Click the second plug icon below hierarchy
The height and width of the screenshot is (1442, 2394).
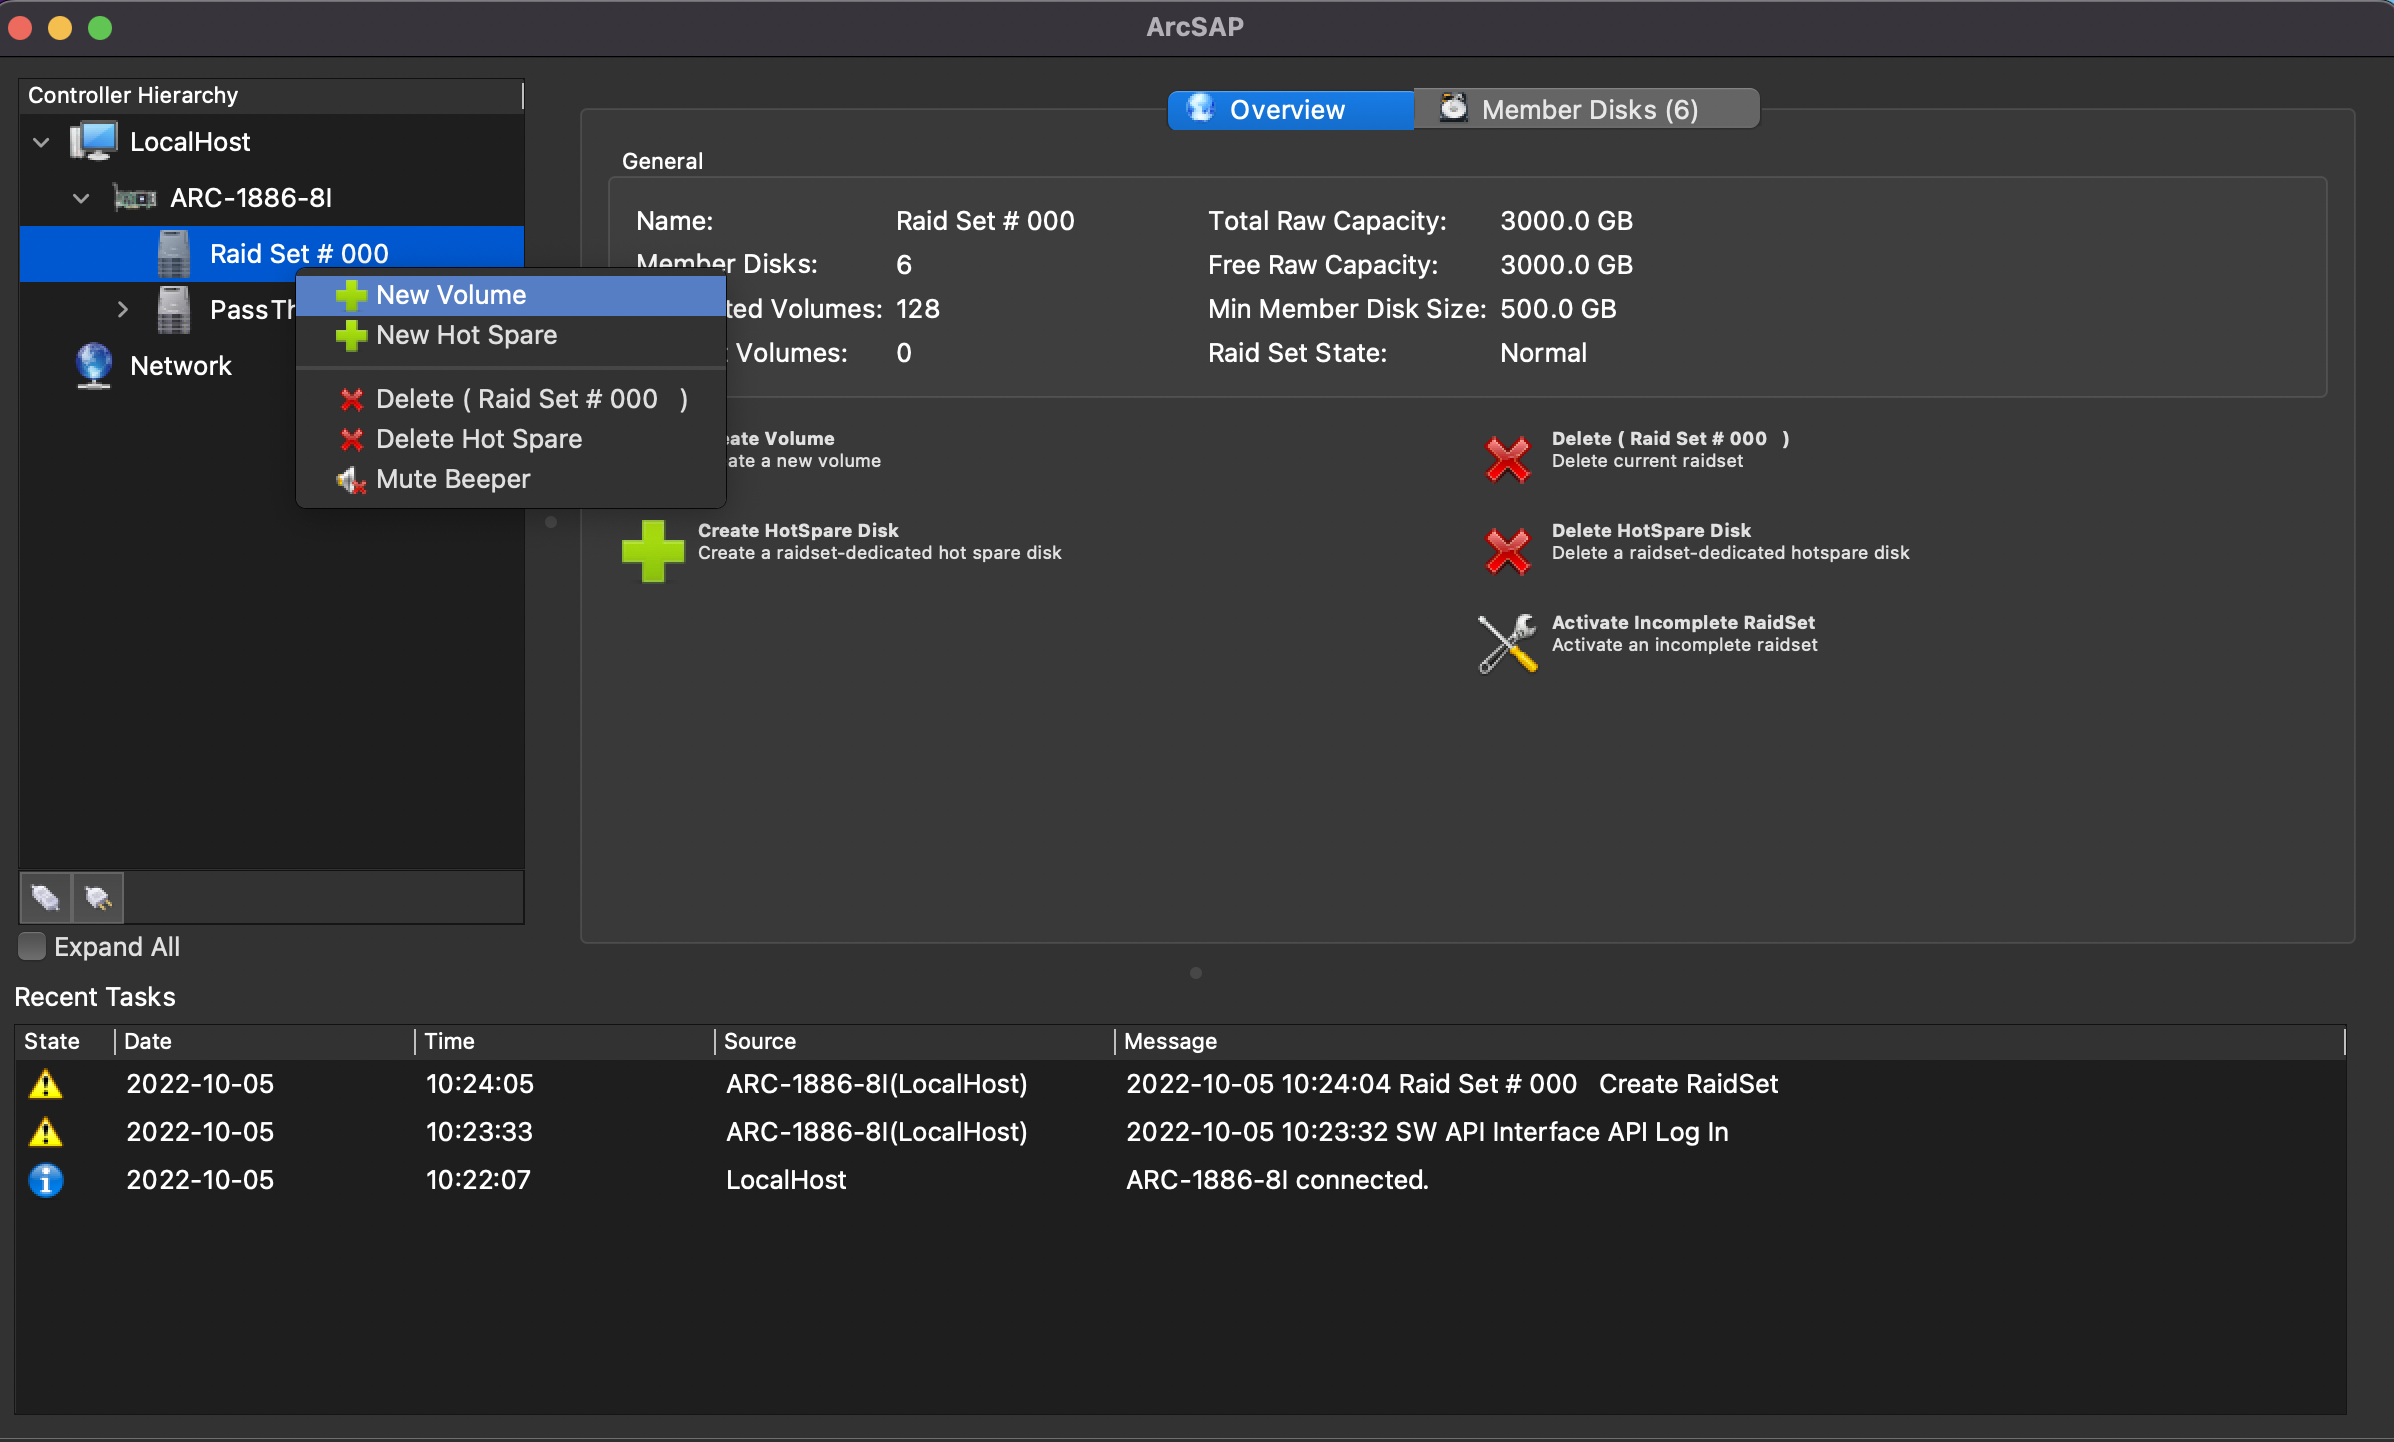point(98,897)
